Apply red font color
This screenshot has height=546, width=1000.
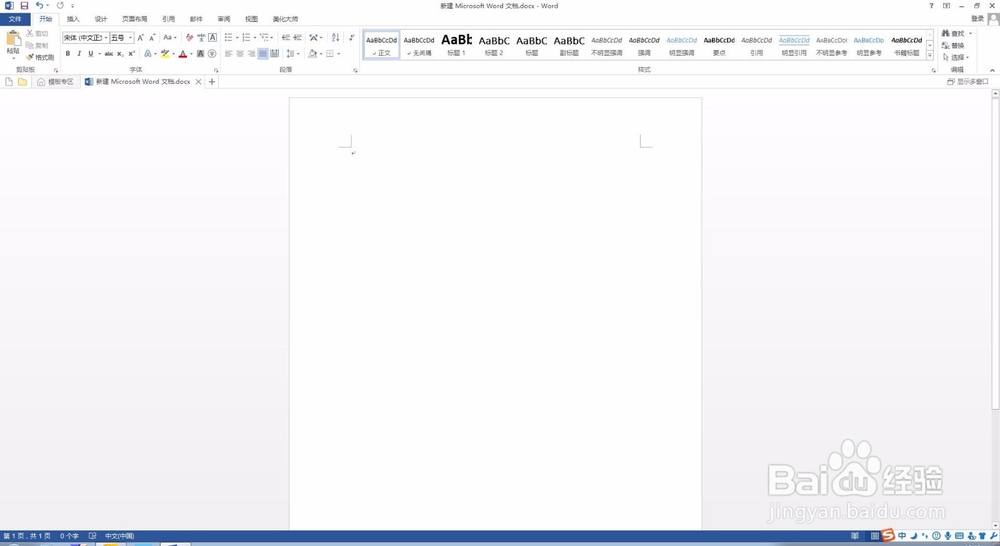[183, 54]
